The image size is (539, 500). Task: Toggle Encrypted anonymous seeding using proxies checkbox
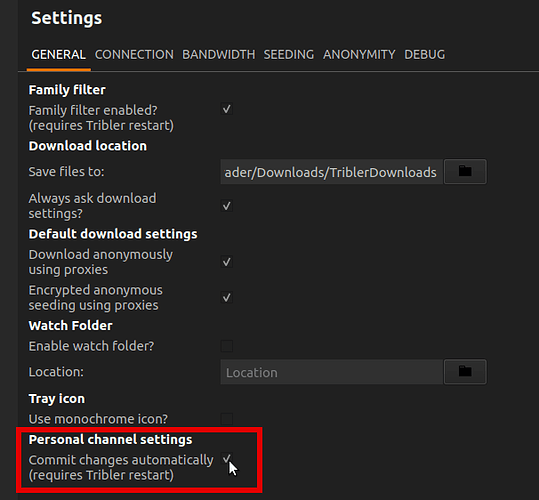coord(227,297)
